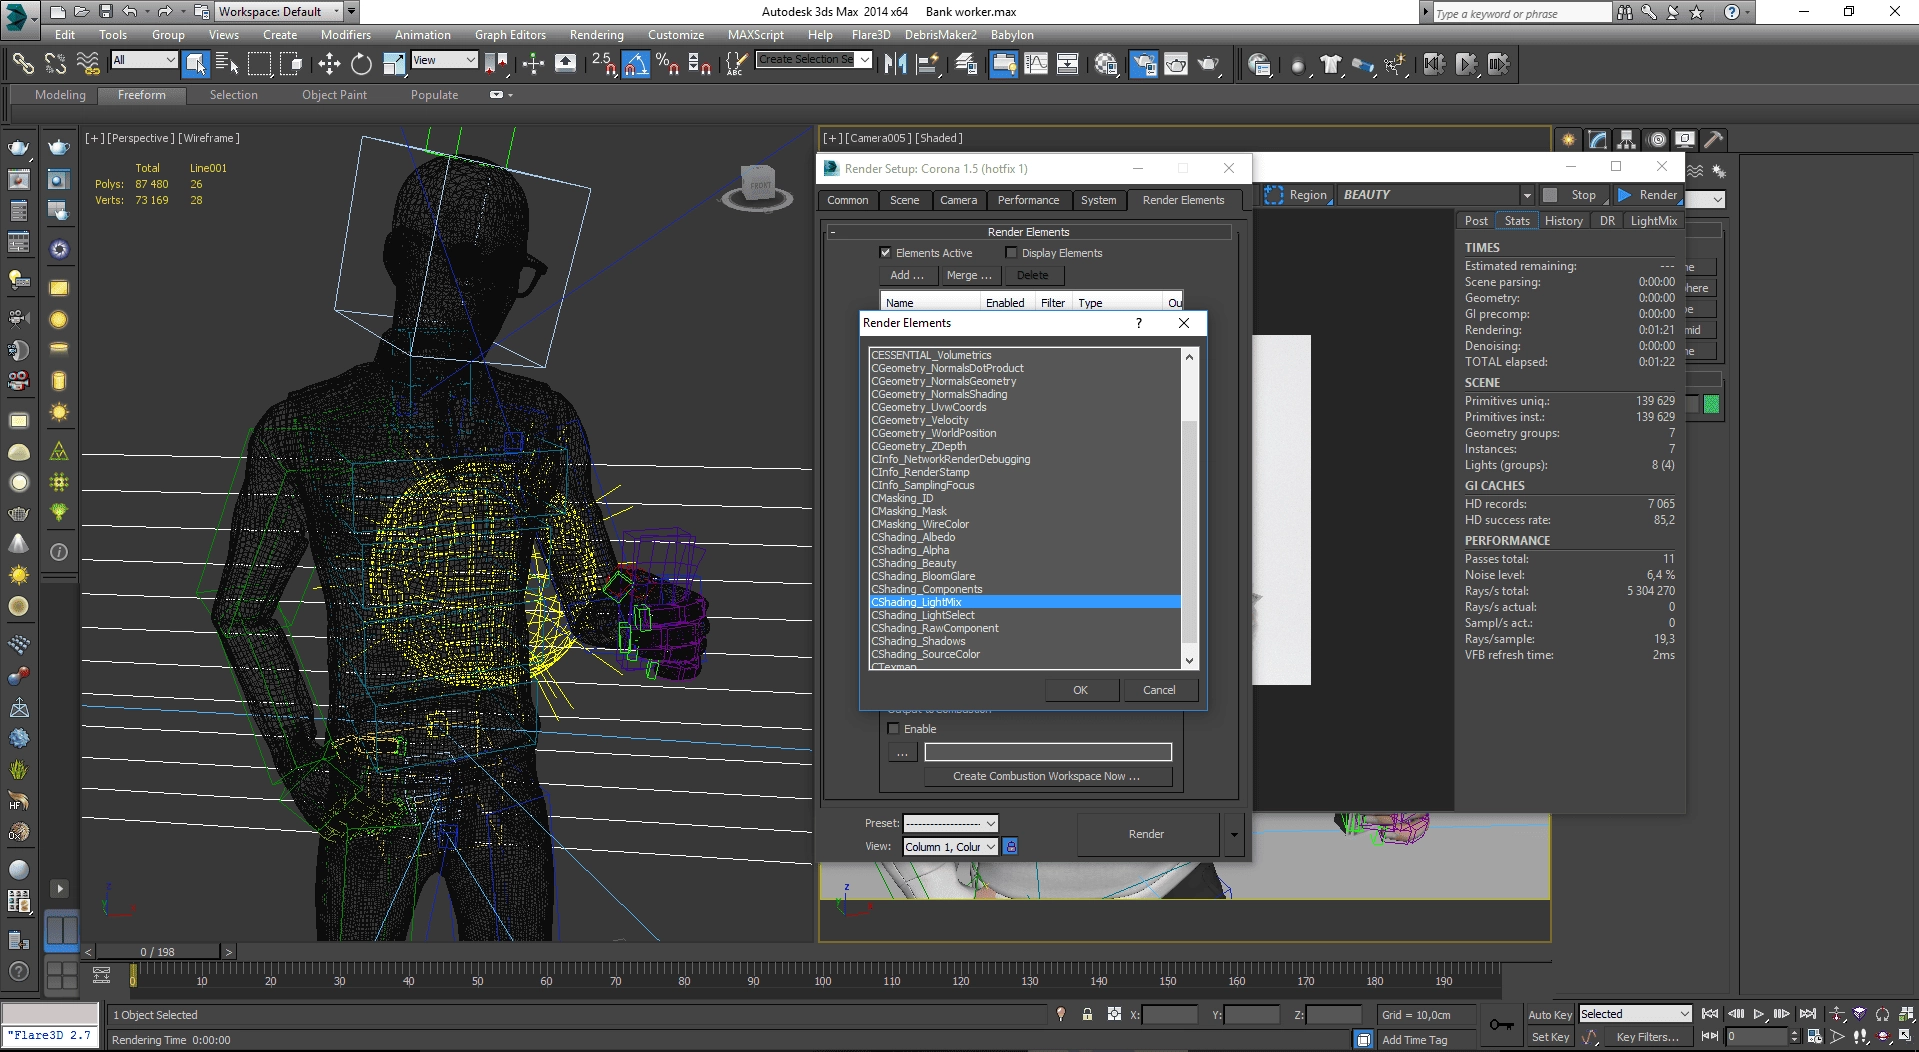This screenshot has width=1919, height=1052.
Task: Click the Mirror tool icon
Action: click(895, 64)
